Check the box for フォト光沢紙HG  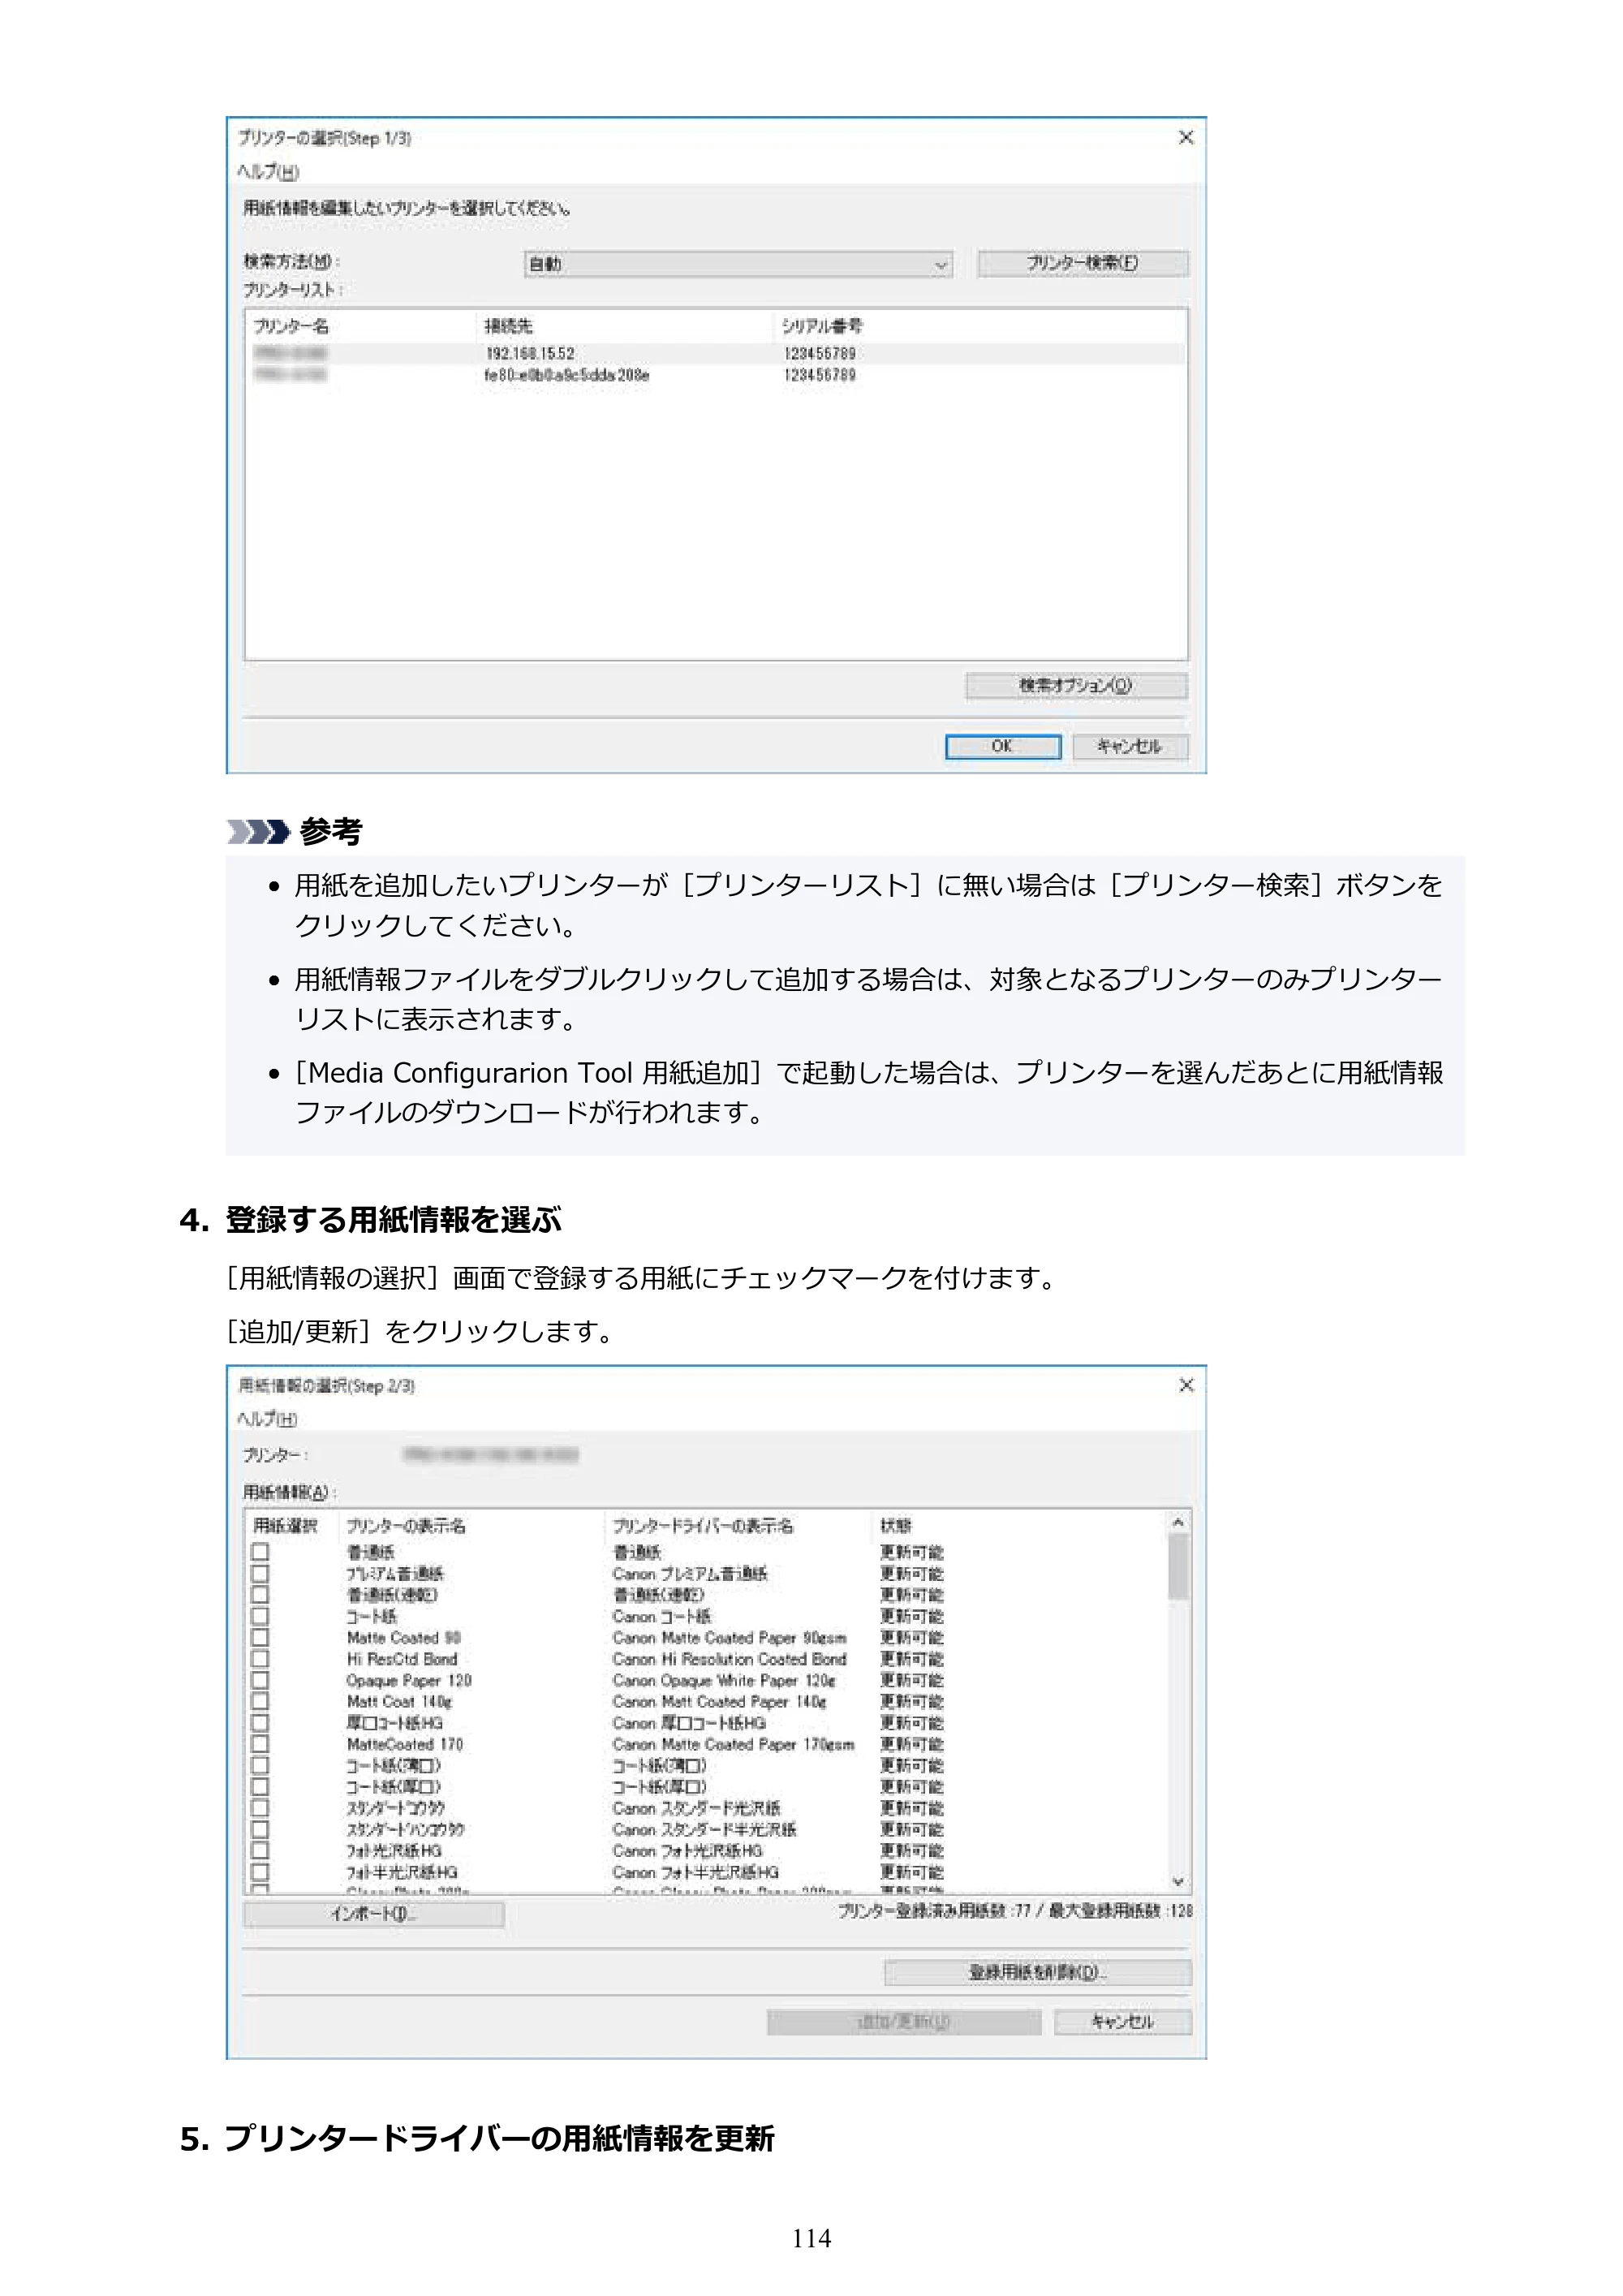260,1850
